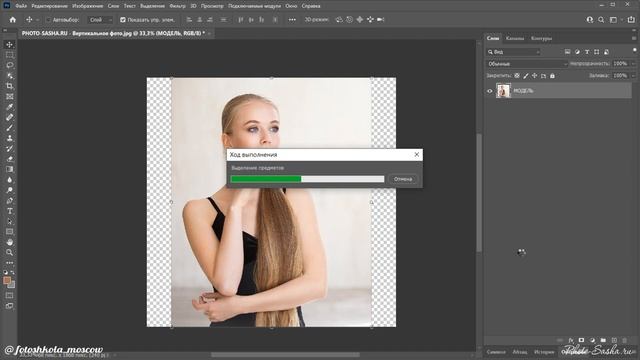Toggle lock image pixels brush icon
This screenshot has width=640, height=360.
coord(526,76)
